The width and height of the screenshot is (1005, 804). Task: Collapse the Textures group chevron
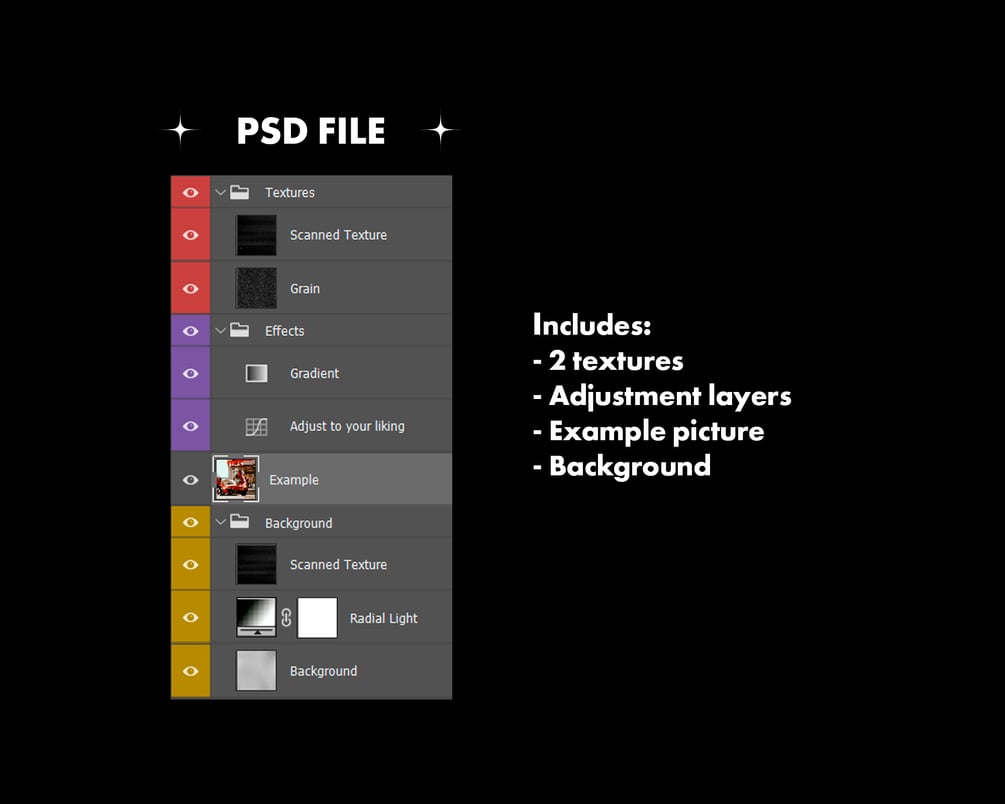(220, 192)
